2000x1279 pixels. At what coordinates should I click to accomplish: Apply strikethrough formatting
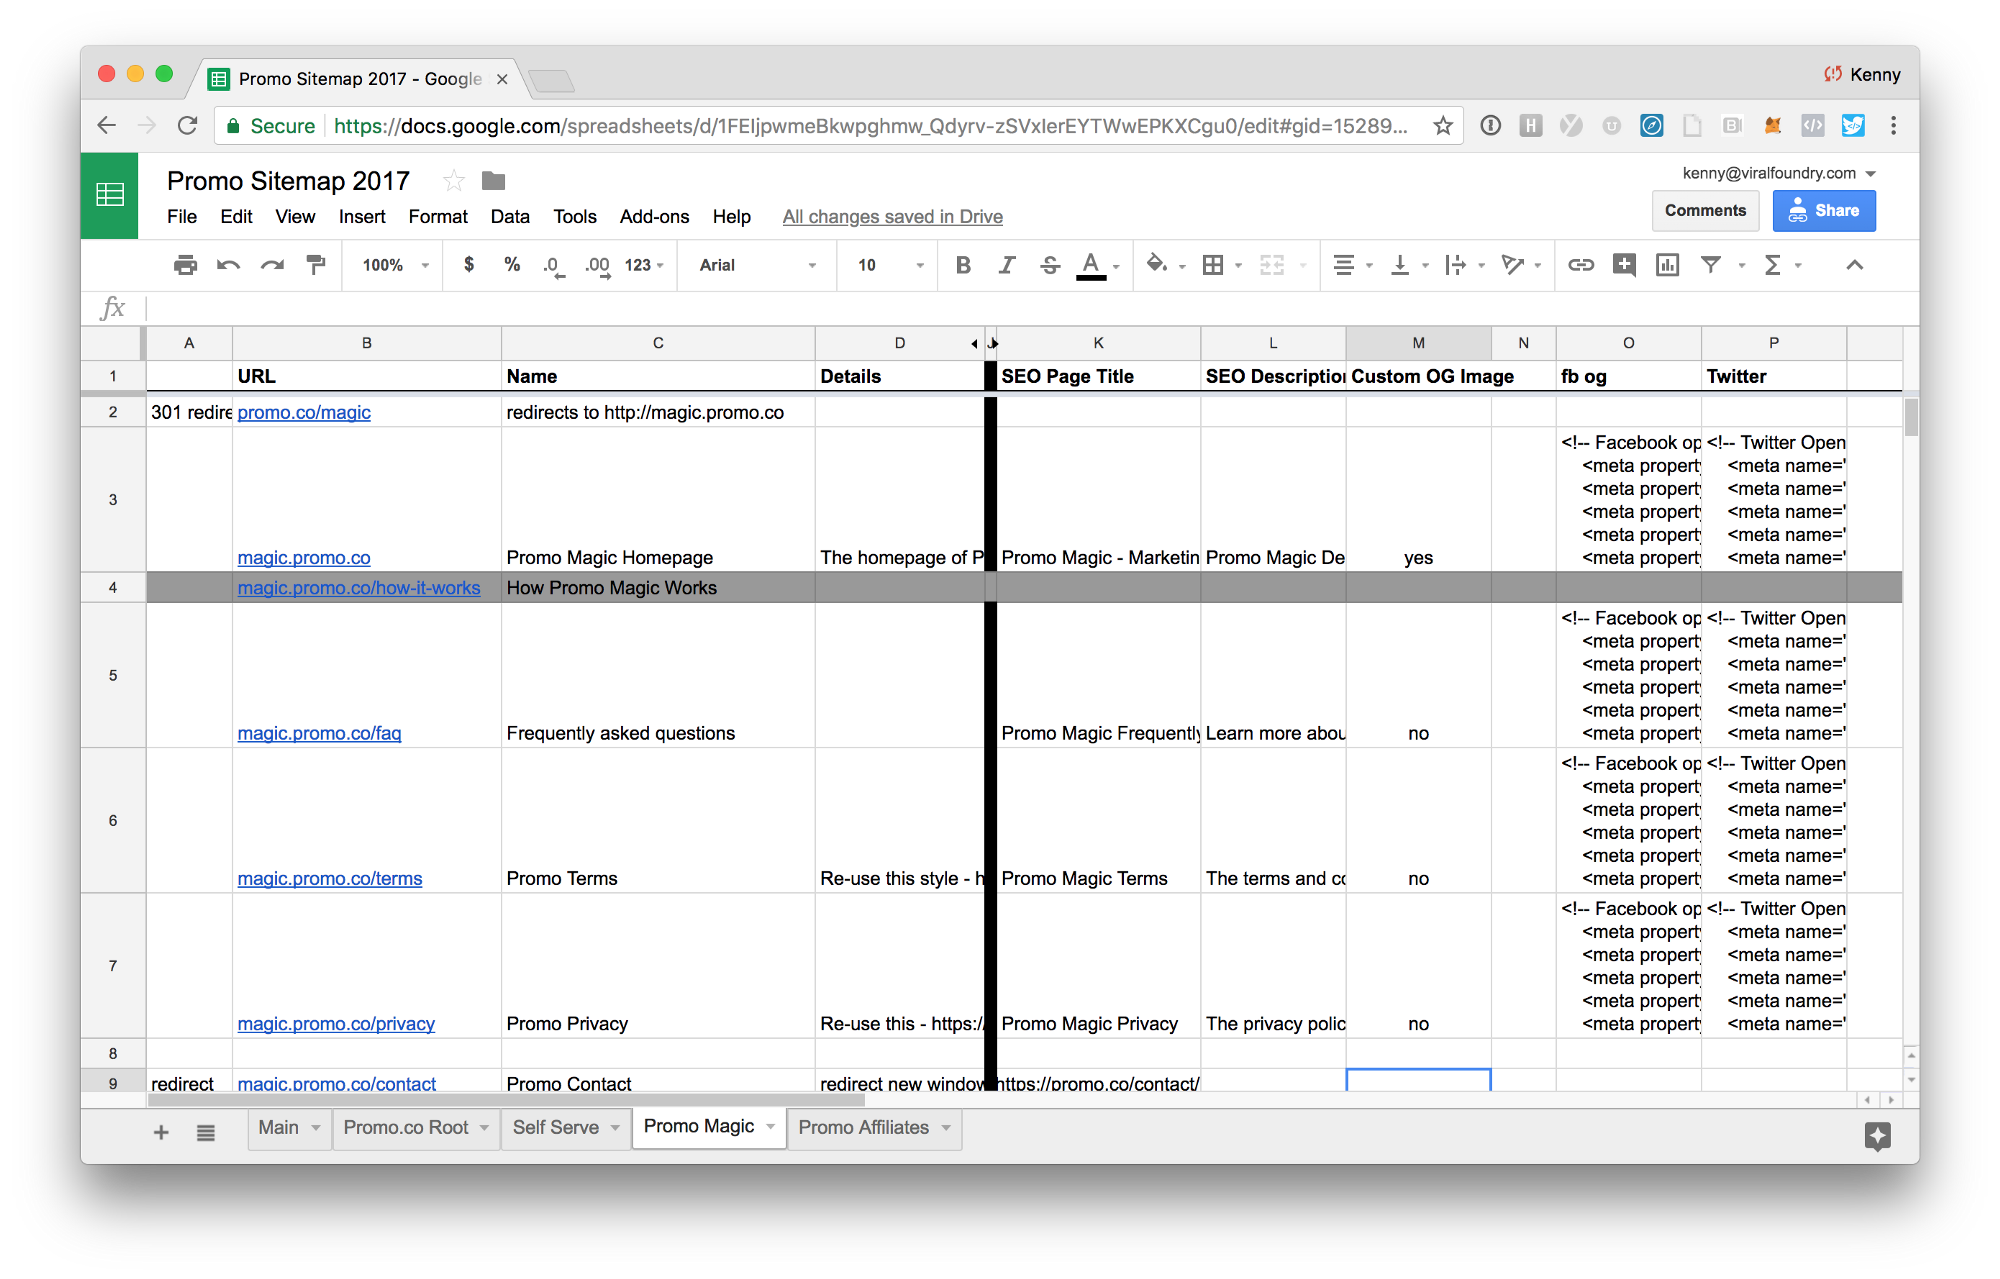coord(1049,265)
